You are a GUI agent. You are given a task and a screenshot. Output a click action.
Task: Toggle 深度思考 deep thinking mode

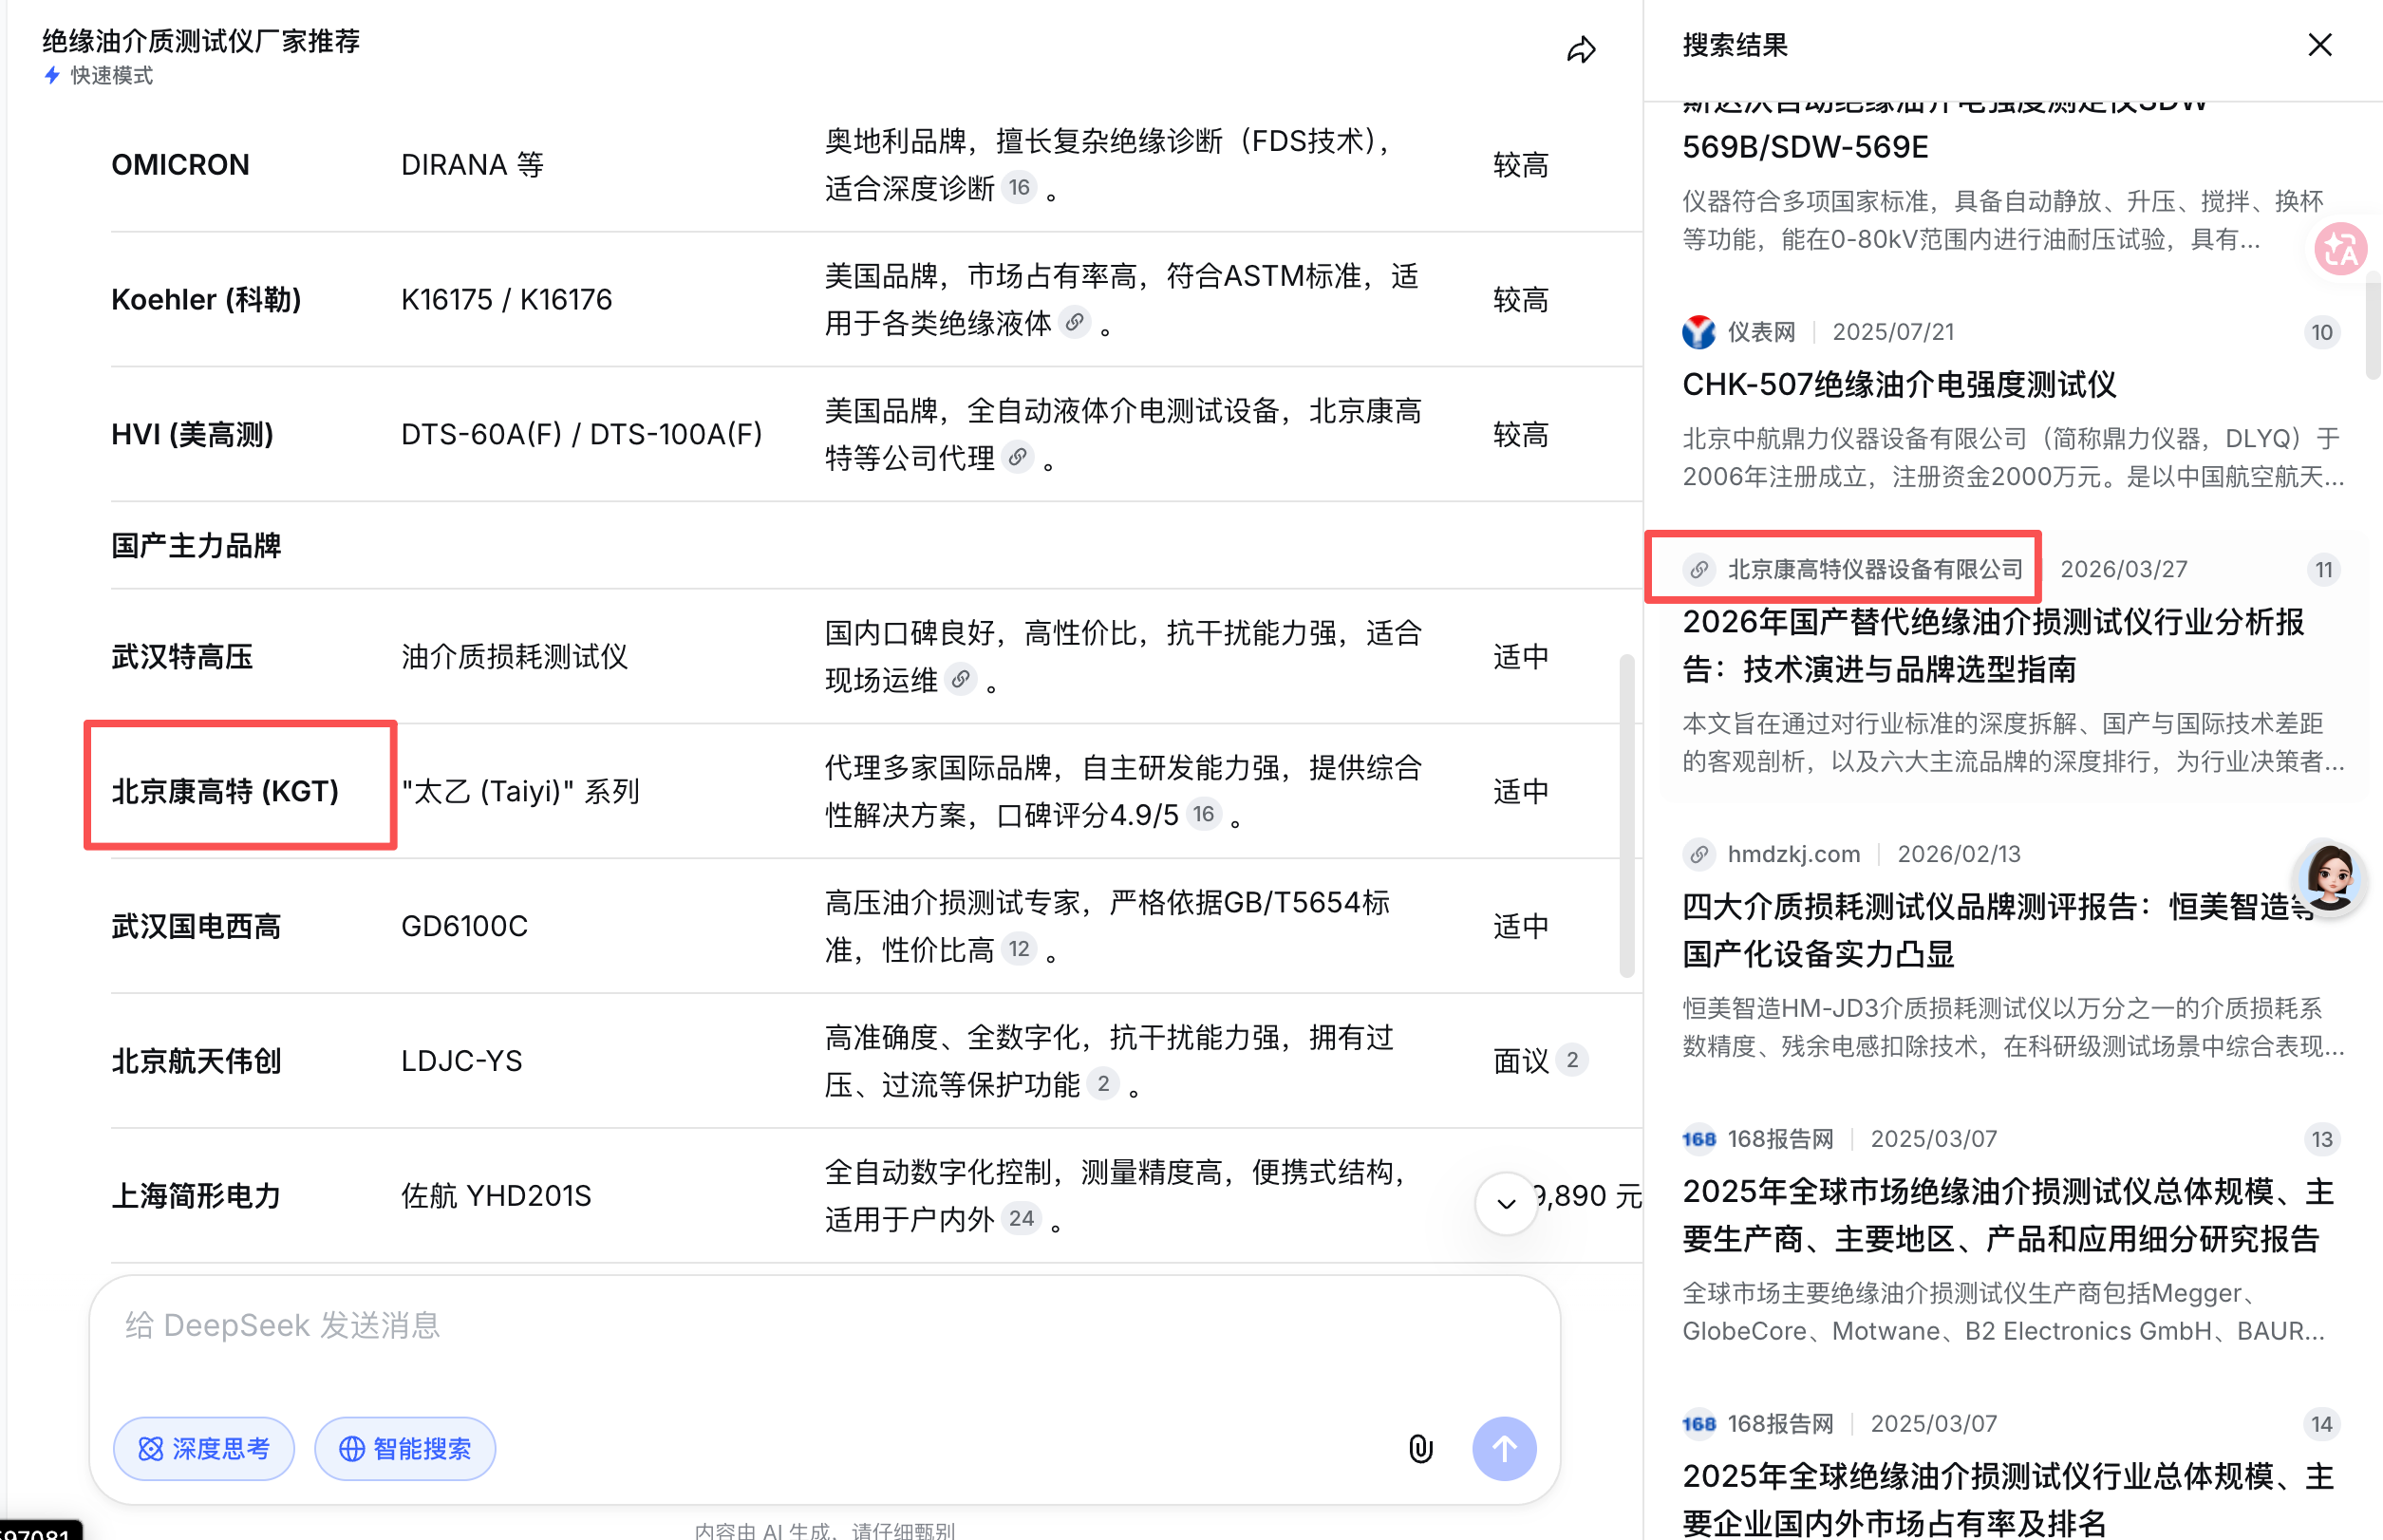(x=204, y=1448)
